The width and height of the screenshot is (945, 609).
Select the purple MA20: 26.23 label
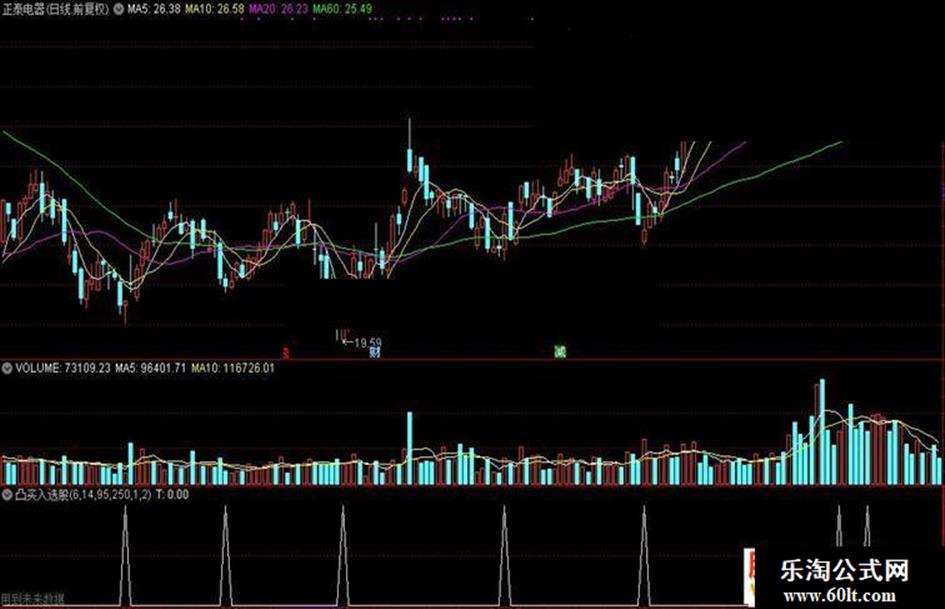(278, 9)
